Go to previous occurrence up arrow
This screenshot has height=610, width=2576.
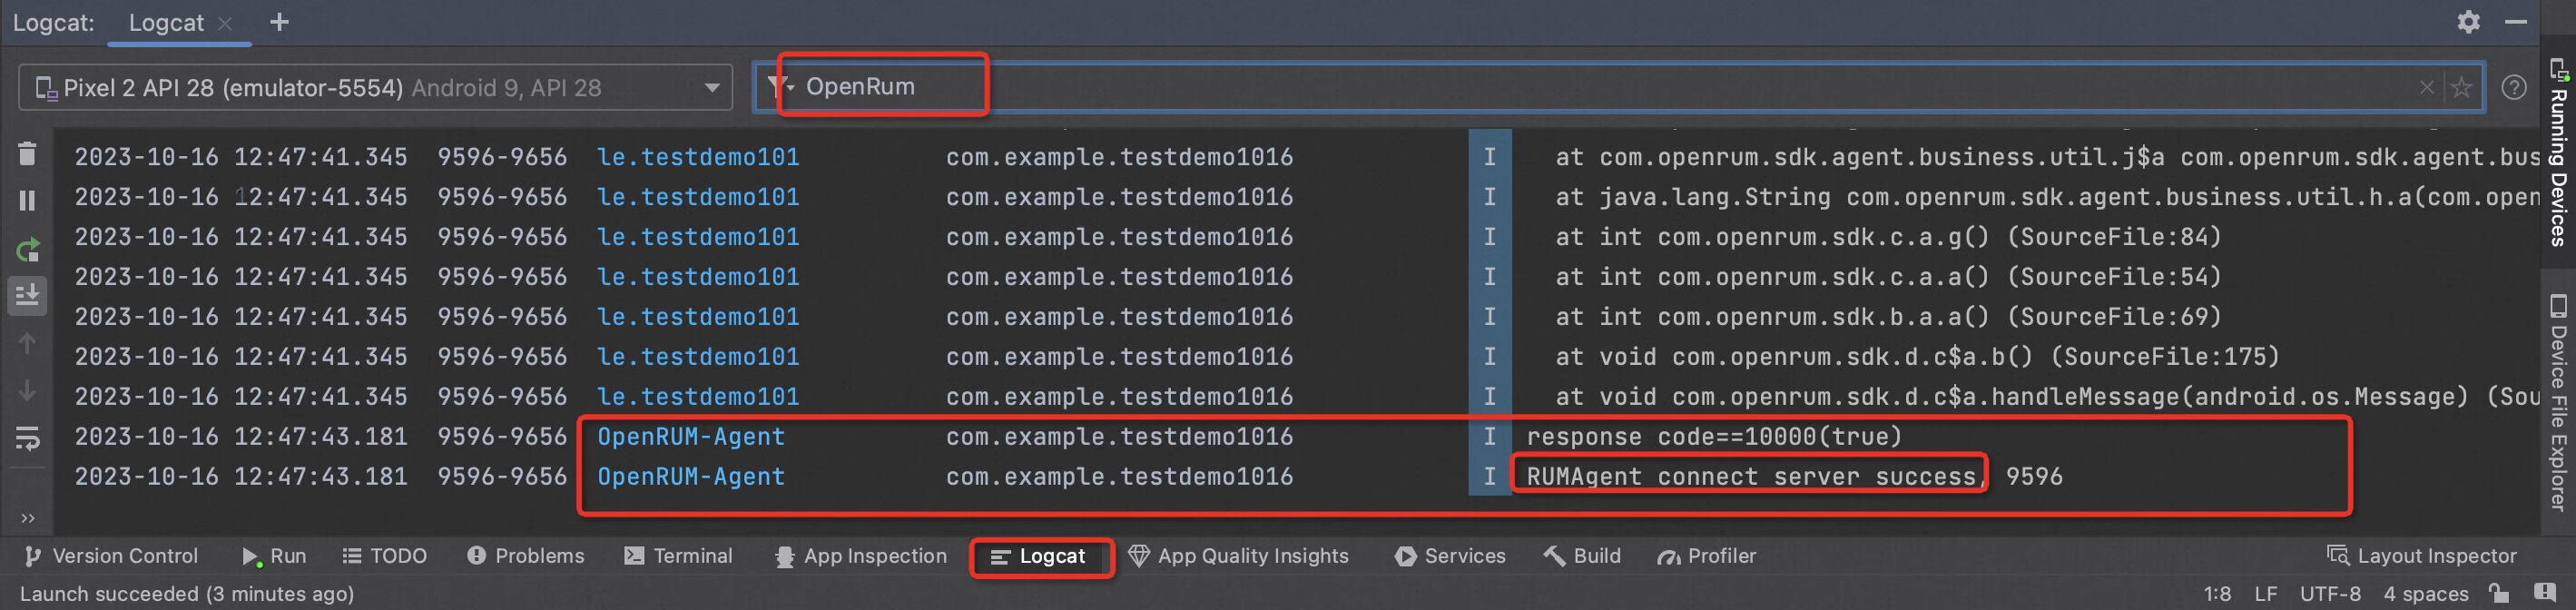coord(27,343)
